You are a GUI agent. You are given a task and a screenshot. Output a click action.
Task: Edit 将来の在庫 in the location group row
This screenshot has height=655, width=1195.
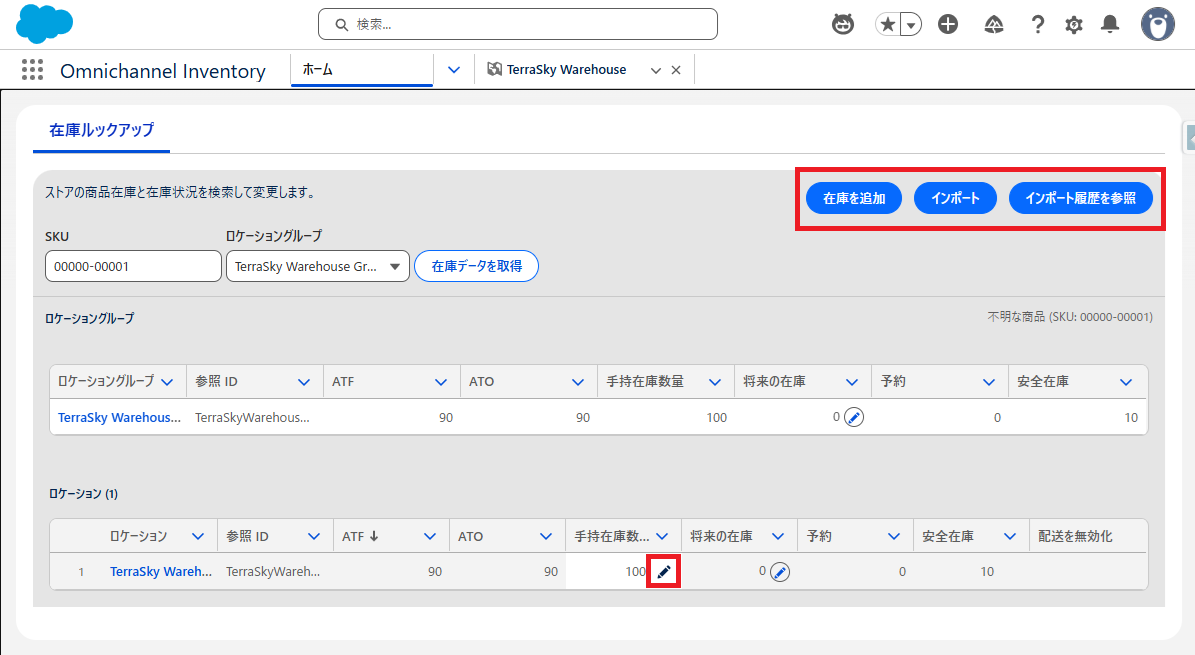point(853,417)
